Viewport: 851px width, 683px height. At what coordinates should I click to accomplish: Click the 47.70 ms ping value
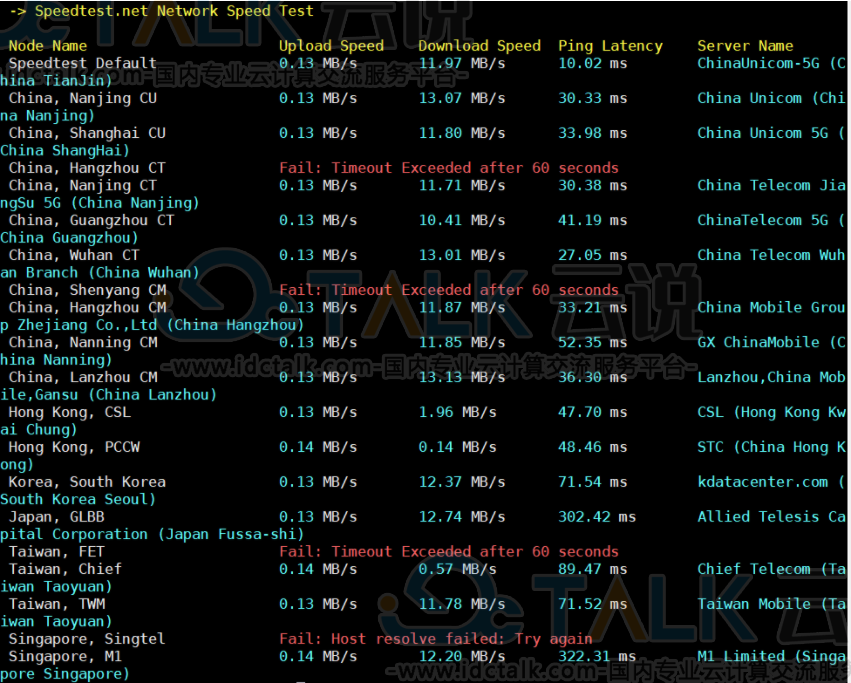coord(593,413)
